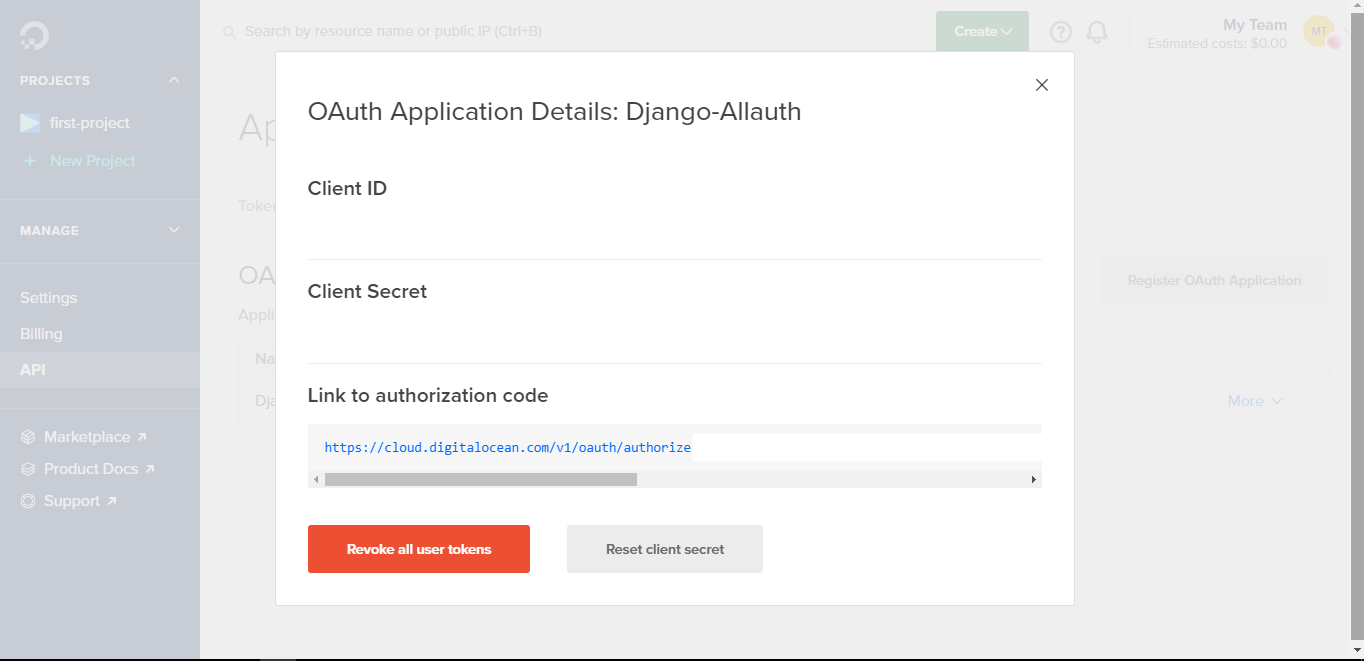Click the scrollbar left arrow
The image size is (1364, 661).
point(316,480)
